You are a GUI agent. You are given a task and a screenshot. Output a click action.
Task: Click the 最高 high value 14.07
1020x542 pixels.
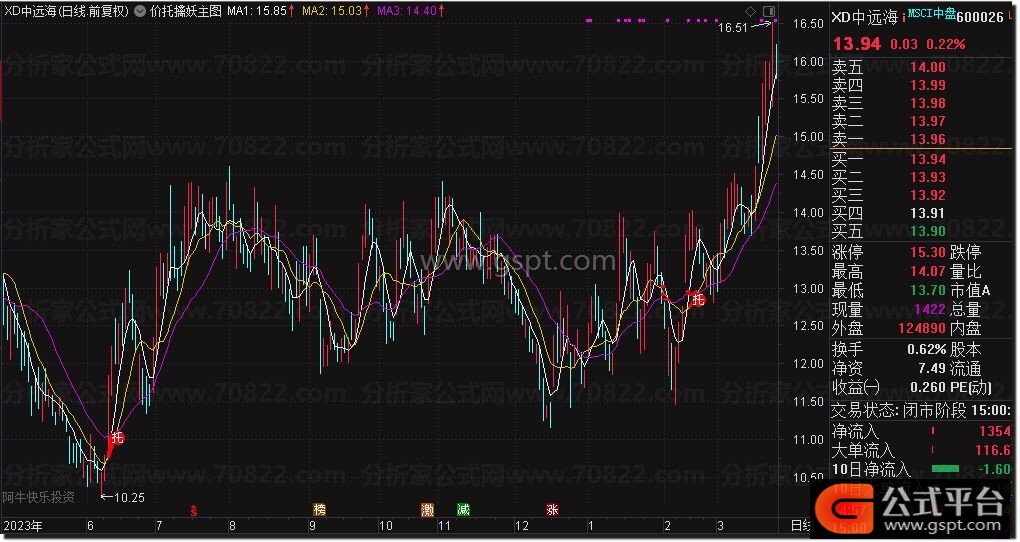[x=928, y=271]
